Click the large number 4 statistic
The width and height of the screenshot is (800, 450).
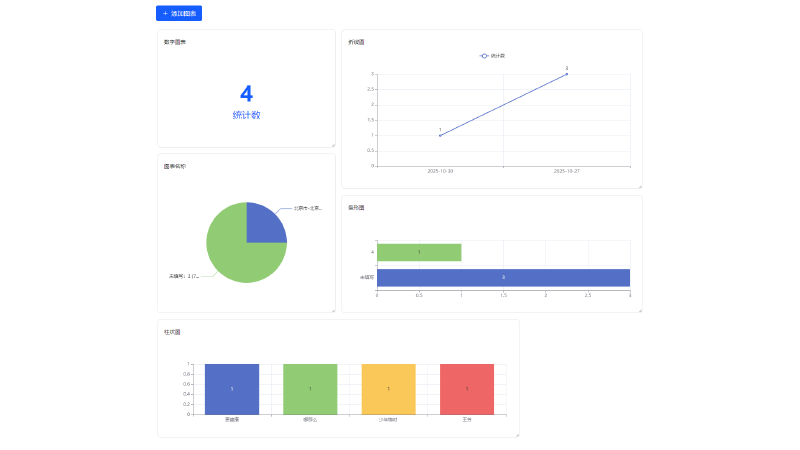(x=246, y=94)
